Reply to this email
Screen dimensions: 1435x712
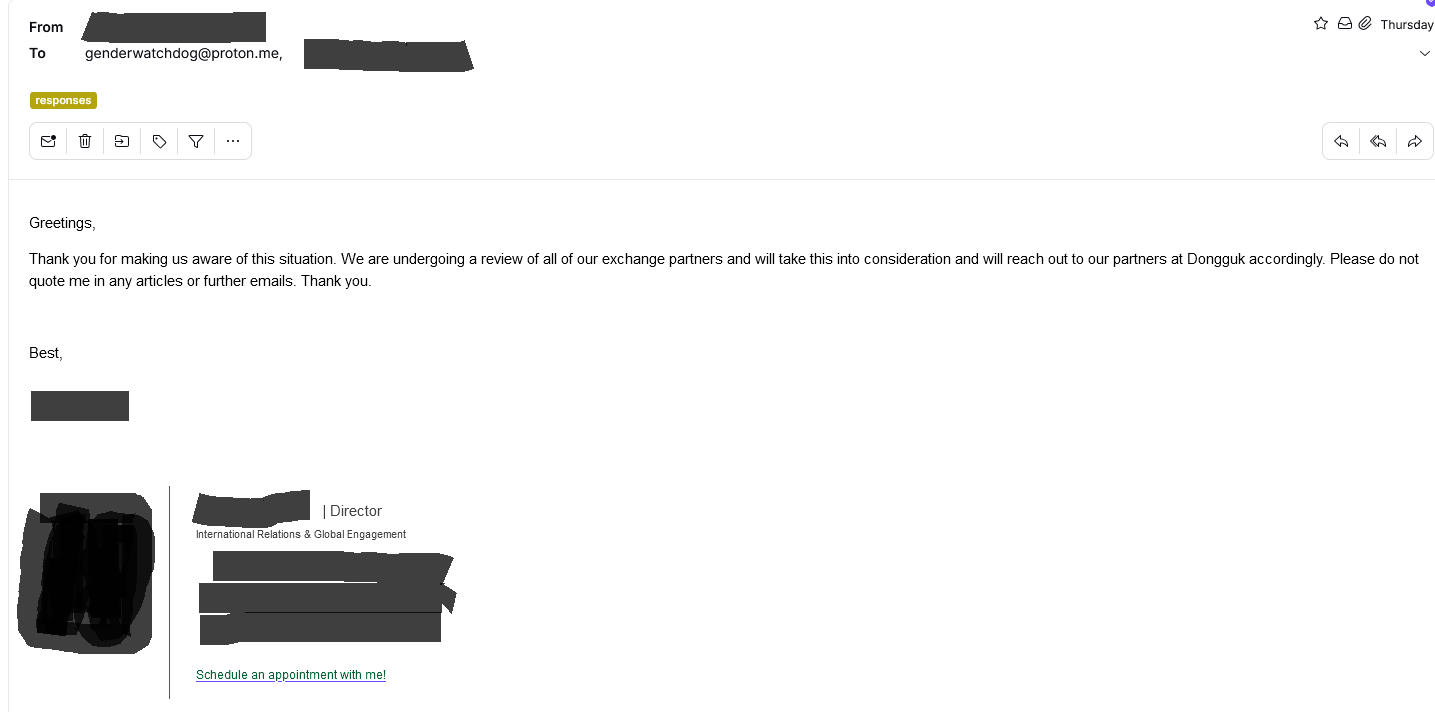tap(1341, 141)
